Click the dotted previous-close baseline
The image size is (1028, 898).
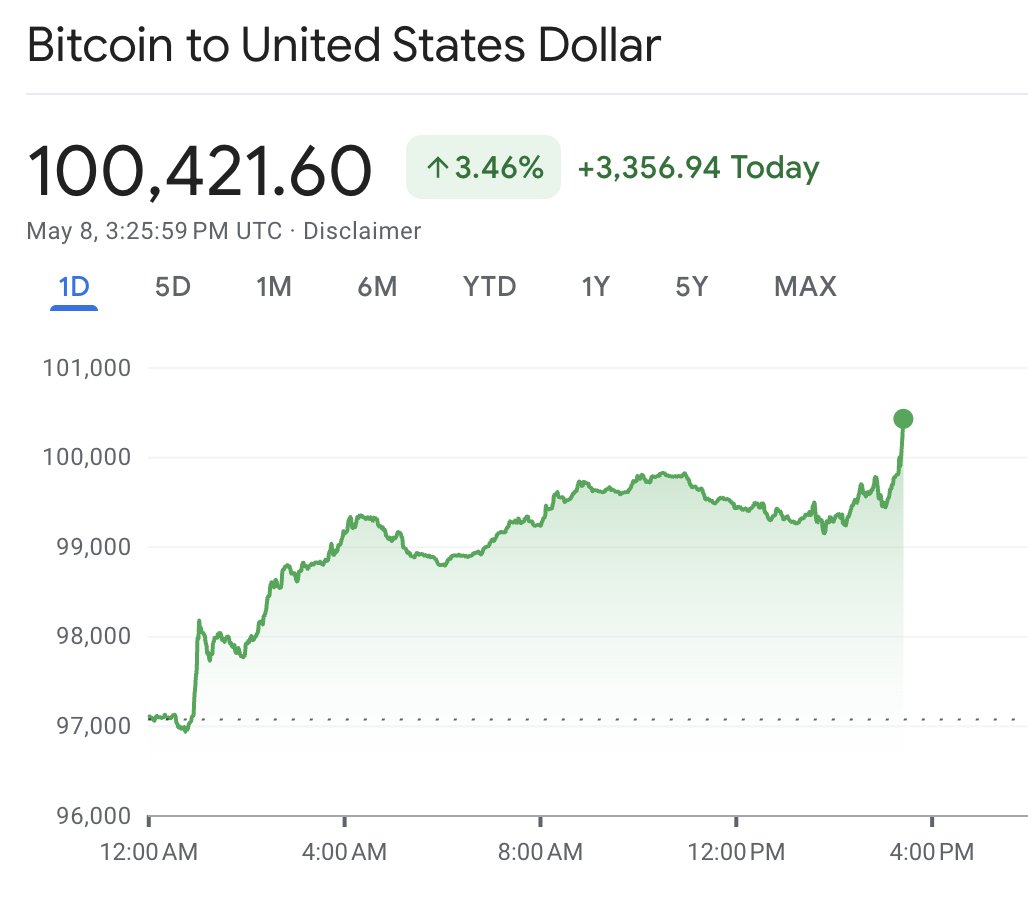click(x=550, y=717)
